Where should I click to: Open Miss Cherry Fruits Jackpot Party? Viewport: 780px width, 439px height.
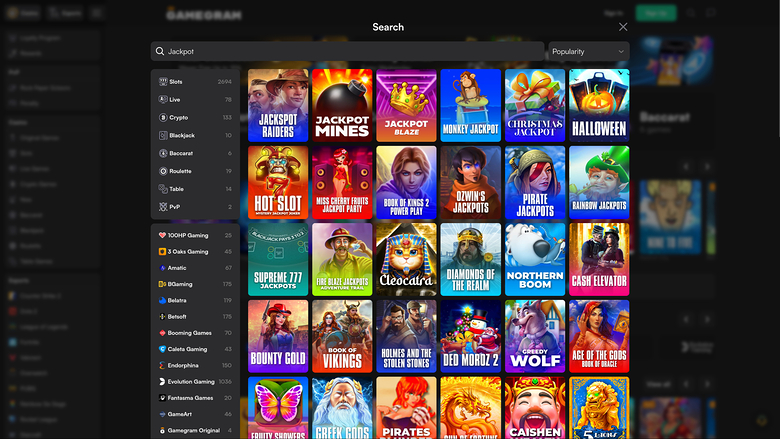(x=342, y=182)
